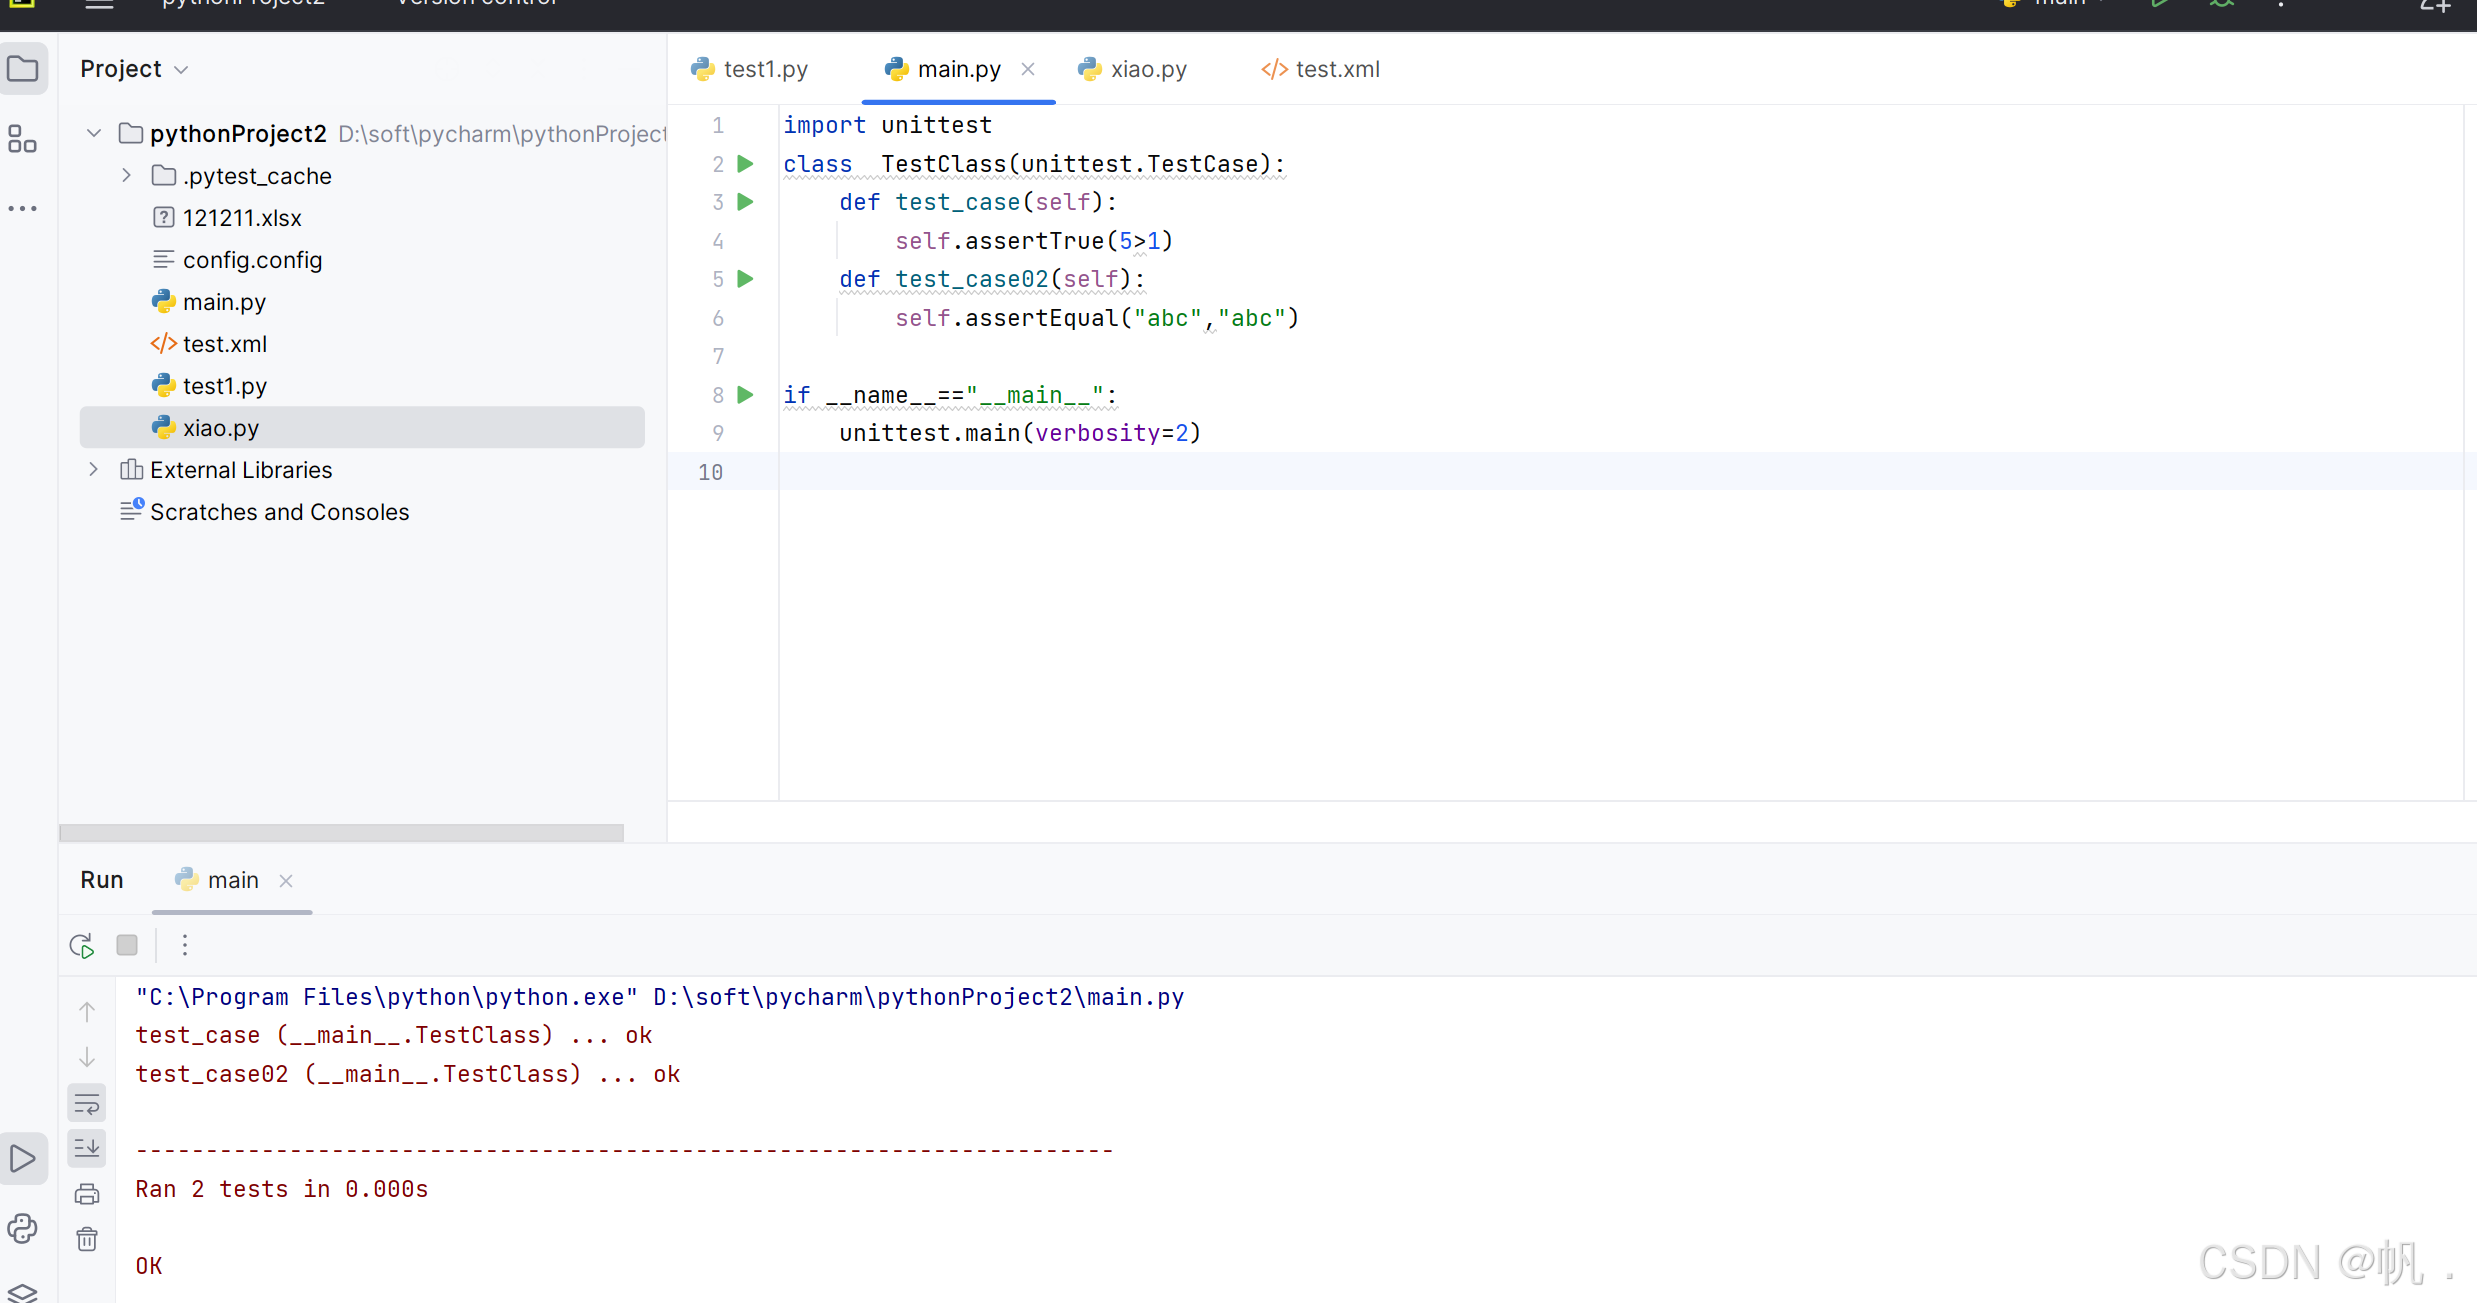Rerun the main run configuration
The width and height of the screenshot is (2477, 1303).
click(81, 945)
